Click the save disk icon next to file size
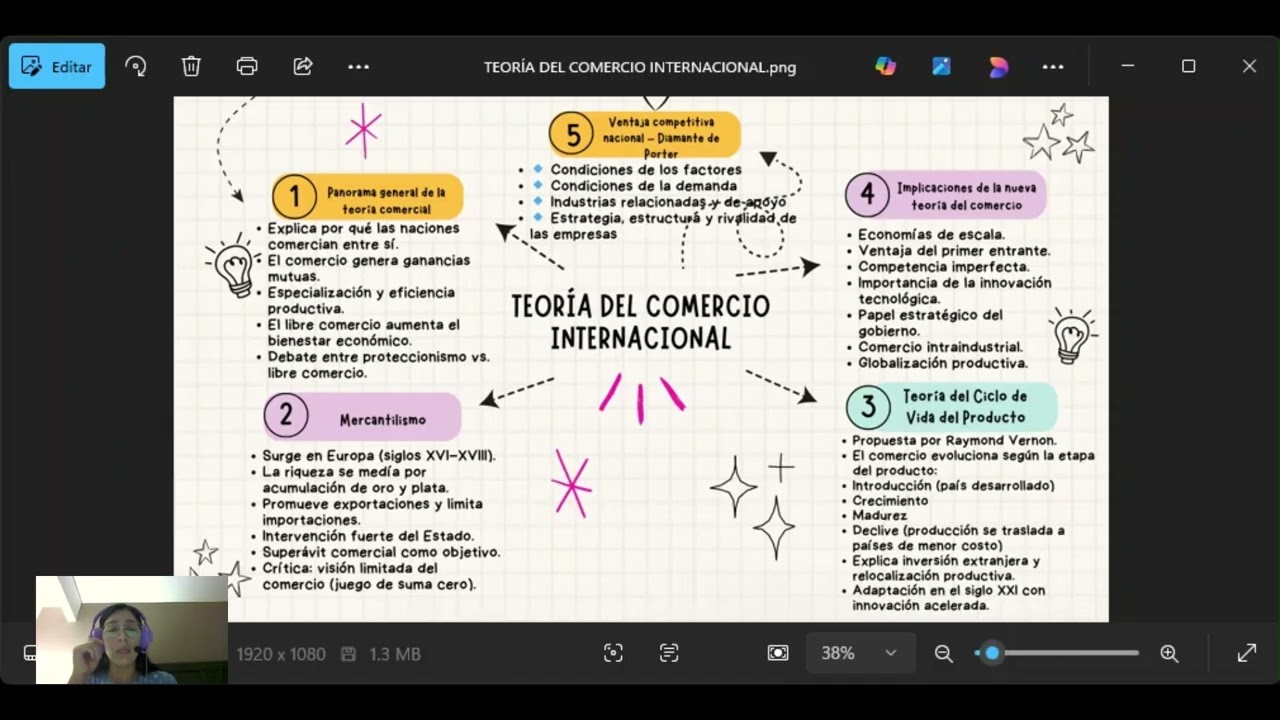 pos(349,654)
